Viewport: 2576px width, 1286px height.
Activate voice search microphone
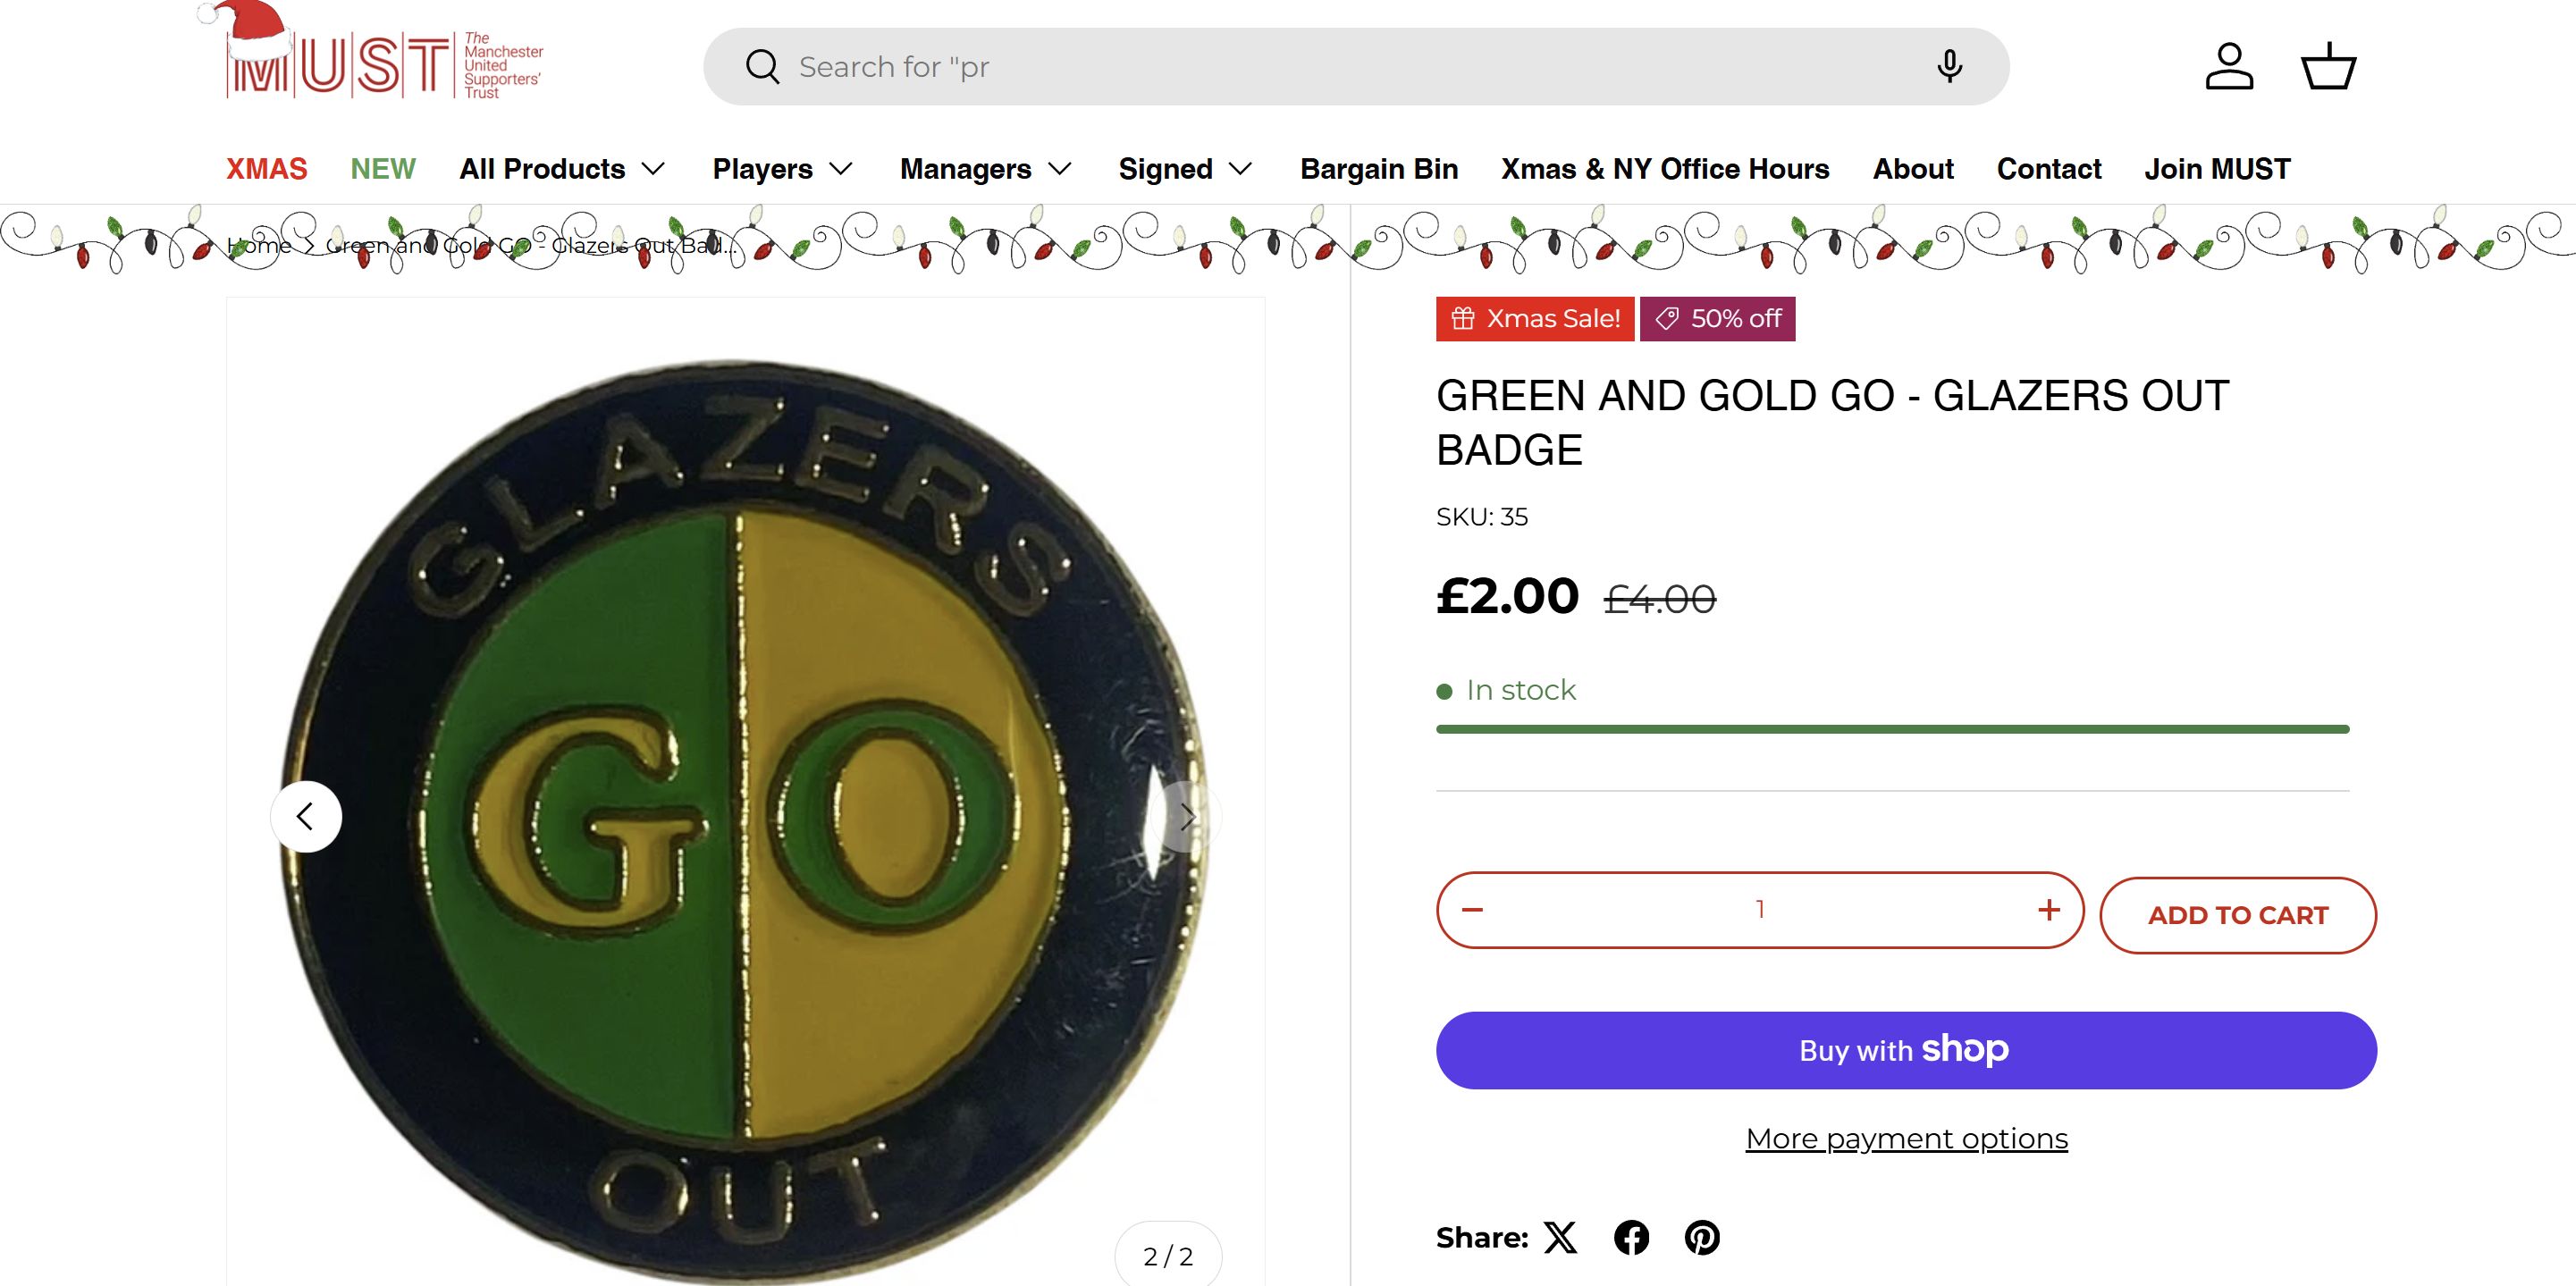pyautogui.click(x=1948, y=67)
